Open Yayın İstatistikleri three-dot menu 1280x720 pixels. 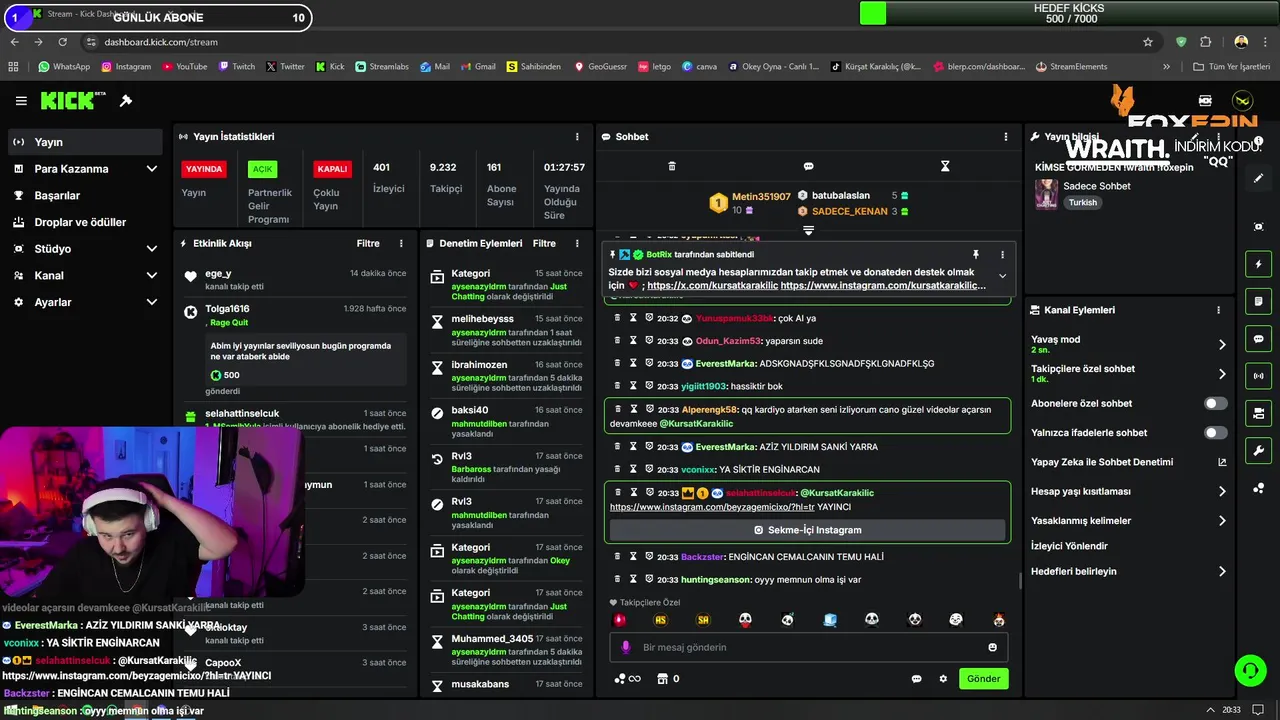coord(577,137)
